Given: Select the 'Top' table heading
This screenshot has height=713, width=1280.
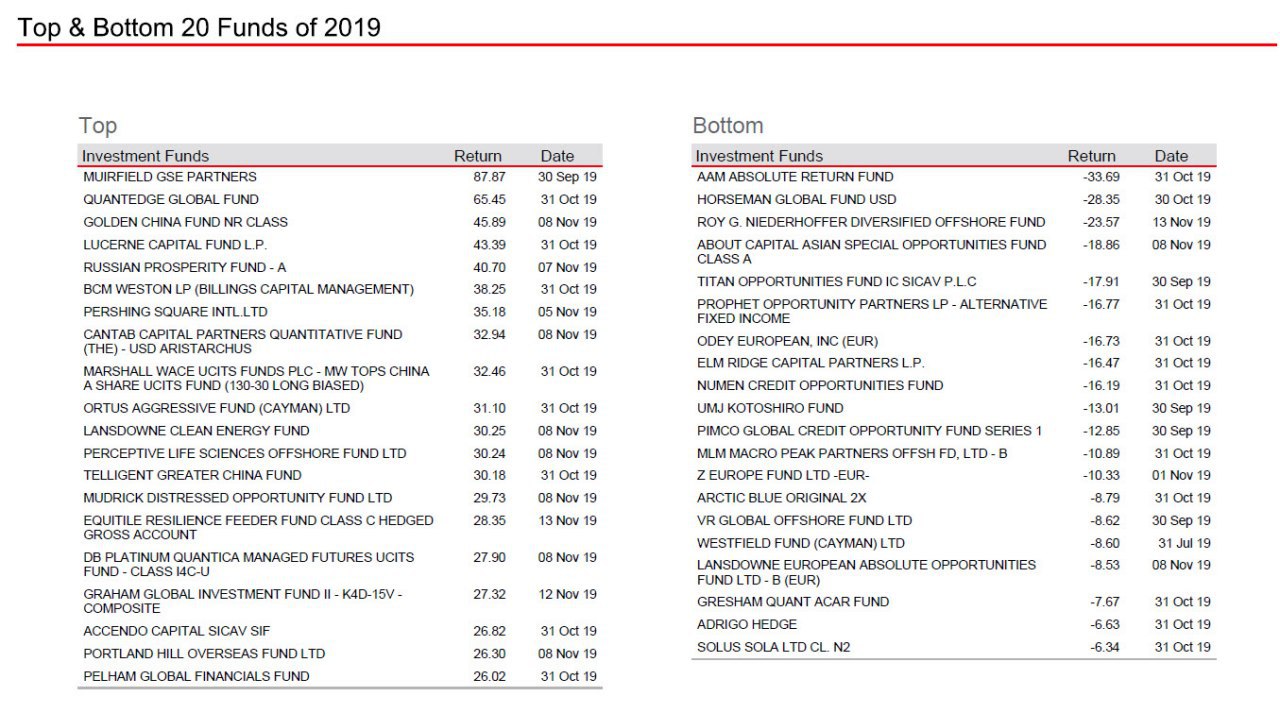Looking at the screenshot, I should point(98,125).
